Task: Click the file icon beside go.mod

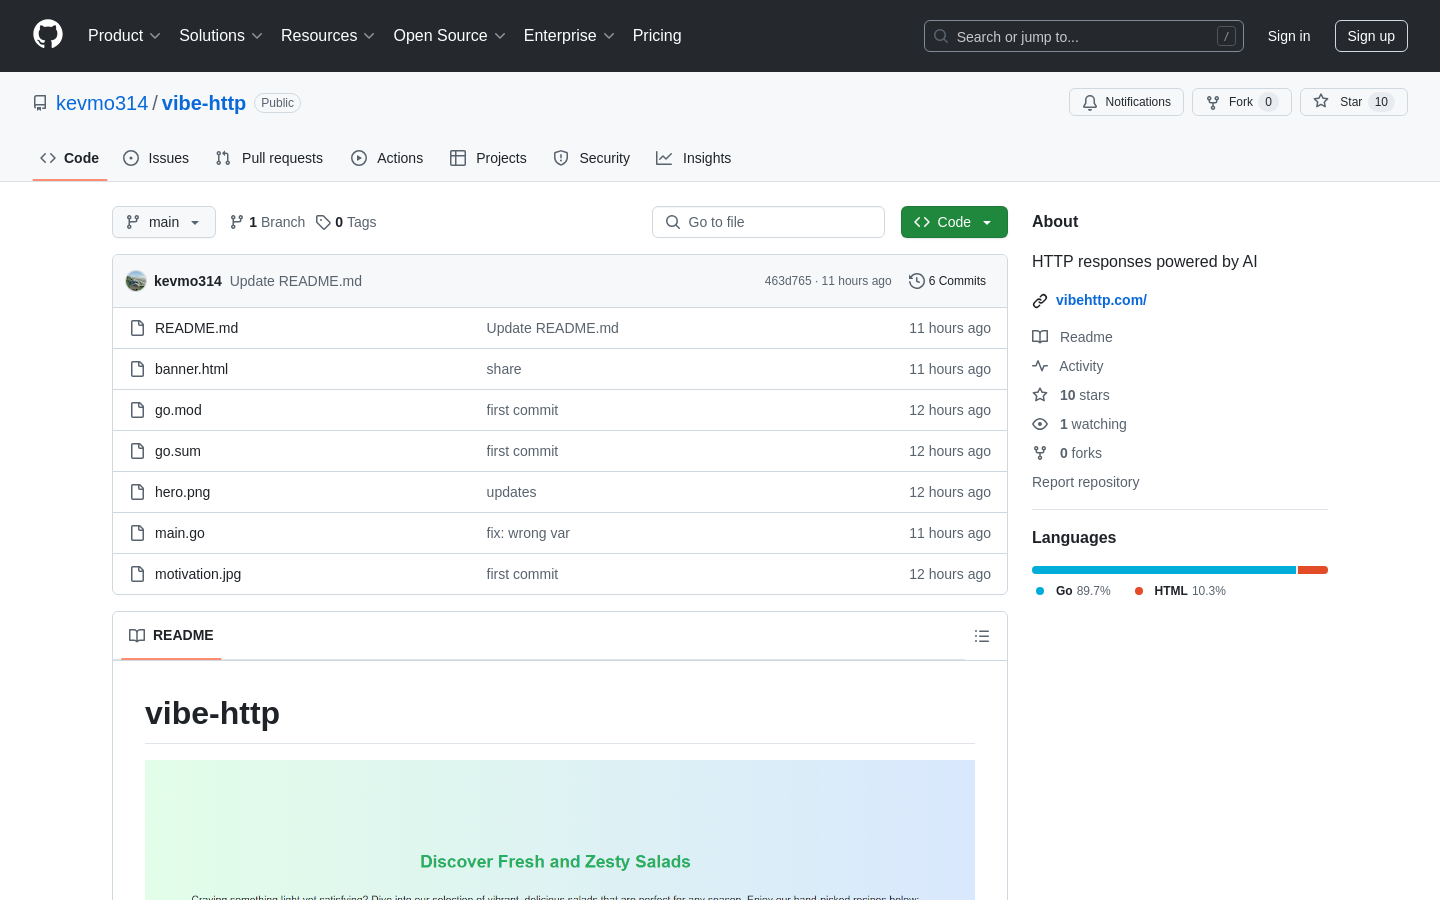Action: (x=138, y=410)
